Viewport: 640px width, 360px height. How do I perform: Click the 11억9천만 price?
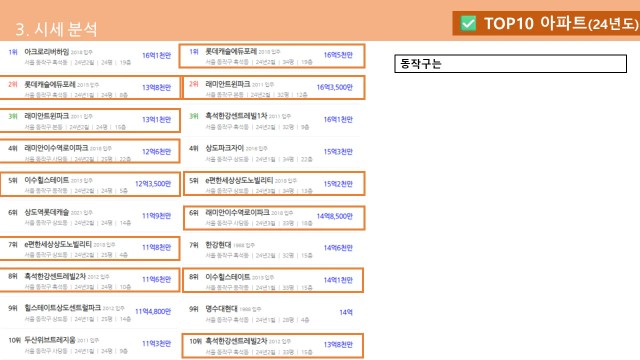click(156, 216)
